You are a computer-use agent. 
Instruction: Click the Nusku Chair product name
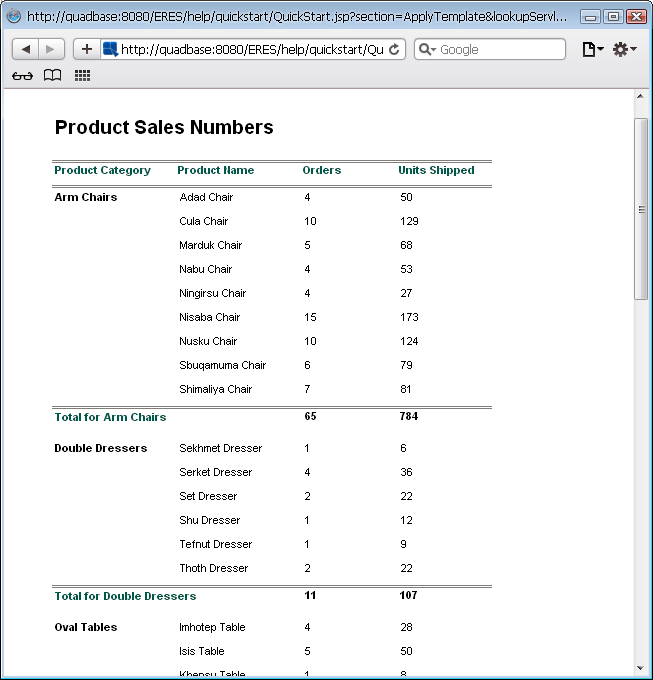pyautogui.click(x=208, y=341)
